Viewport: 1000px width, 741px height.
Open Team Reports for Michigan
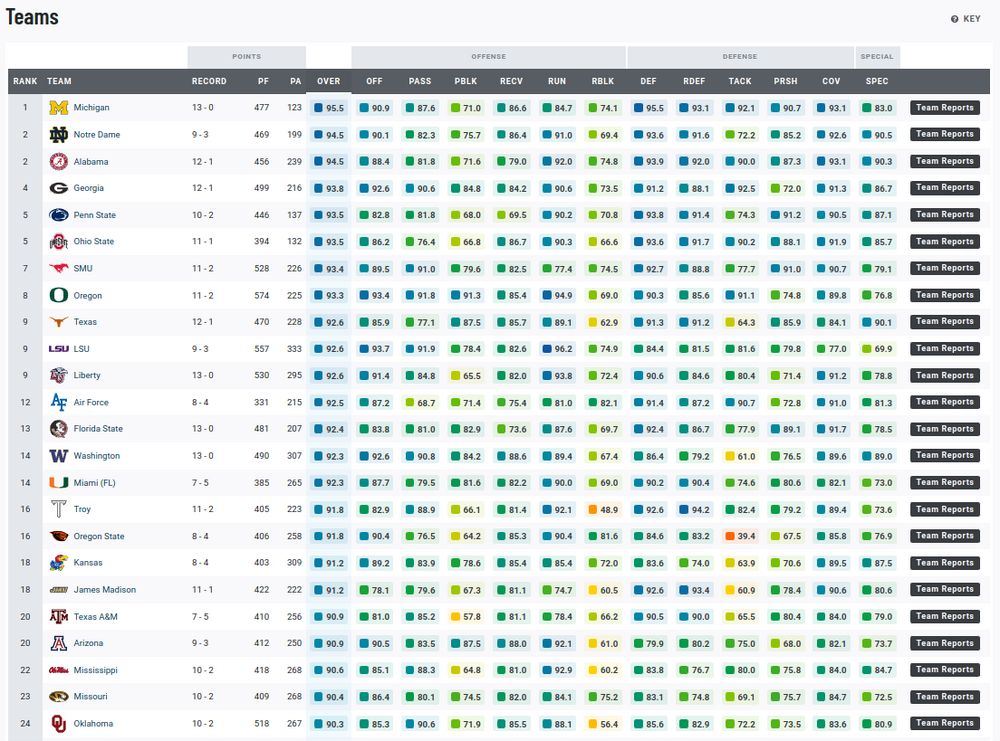(944, 108)
